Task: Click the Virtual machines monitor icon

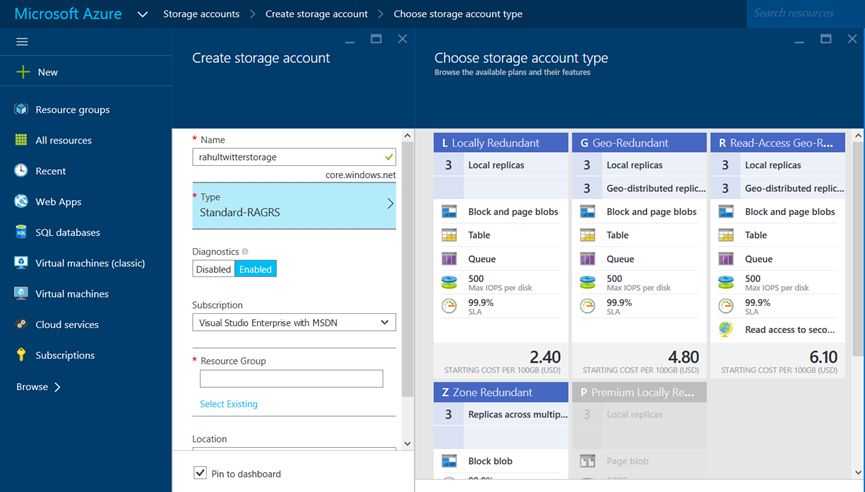Action: [x=21, y=293]
